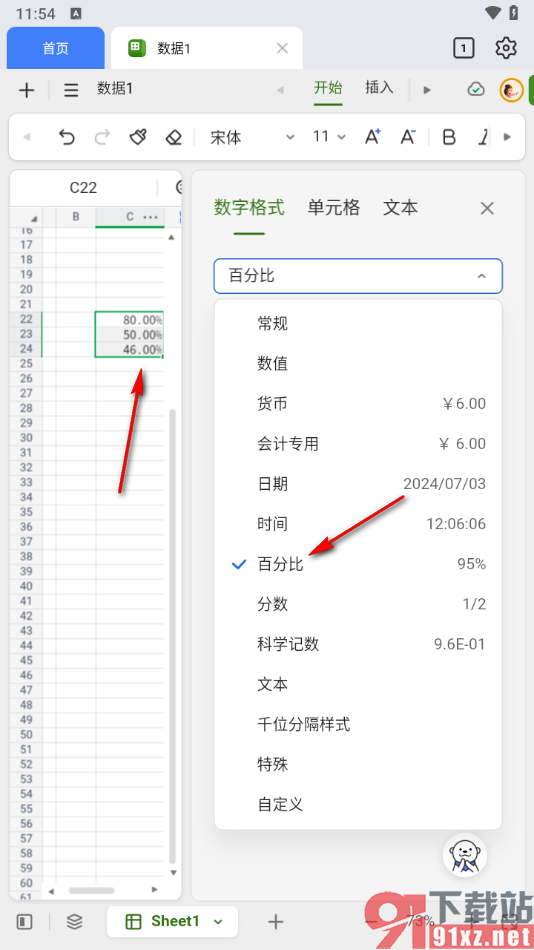534x950 pixels.
Task: Show next ribbon tabs arrow
Action: (x=427, y=90)
